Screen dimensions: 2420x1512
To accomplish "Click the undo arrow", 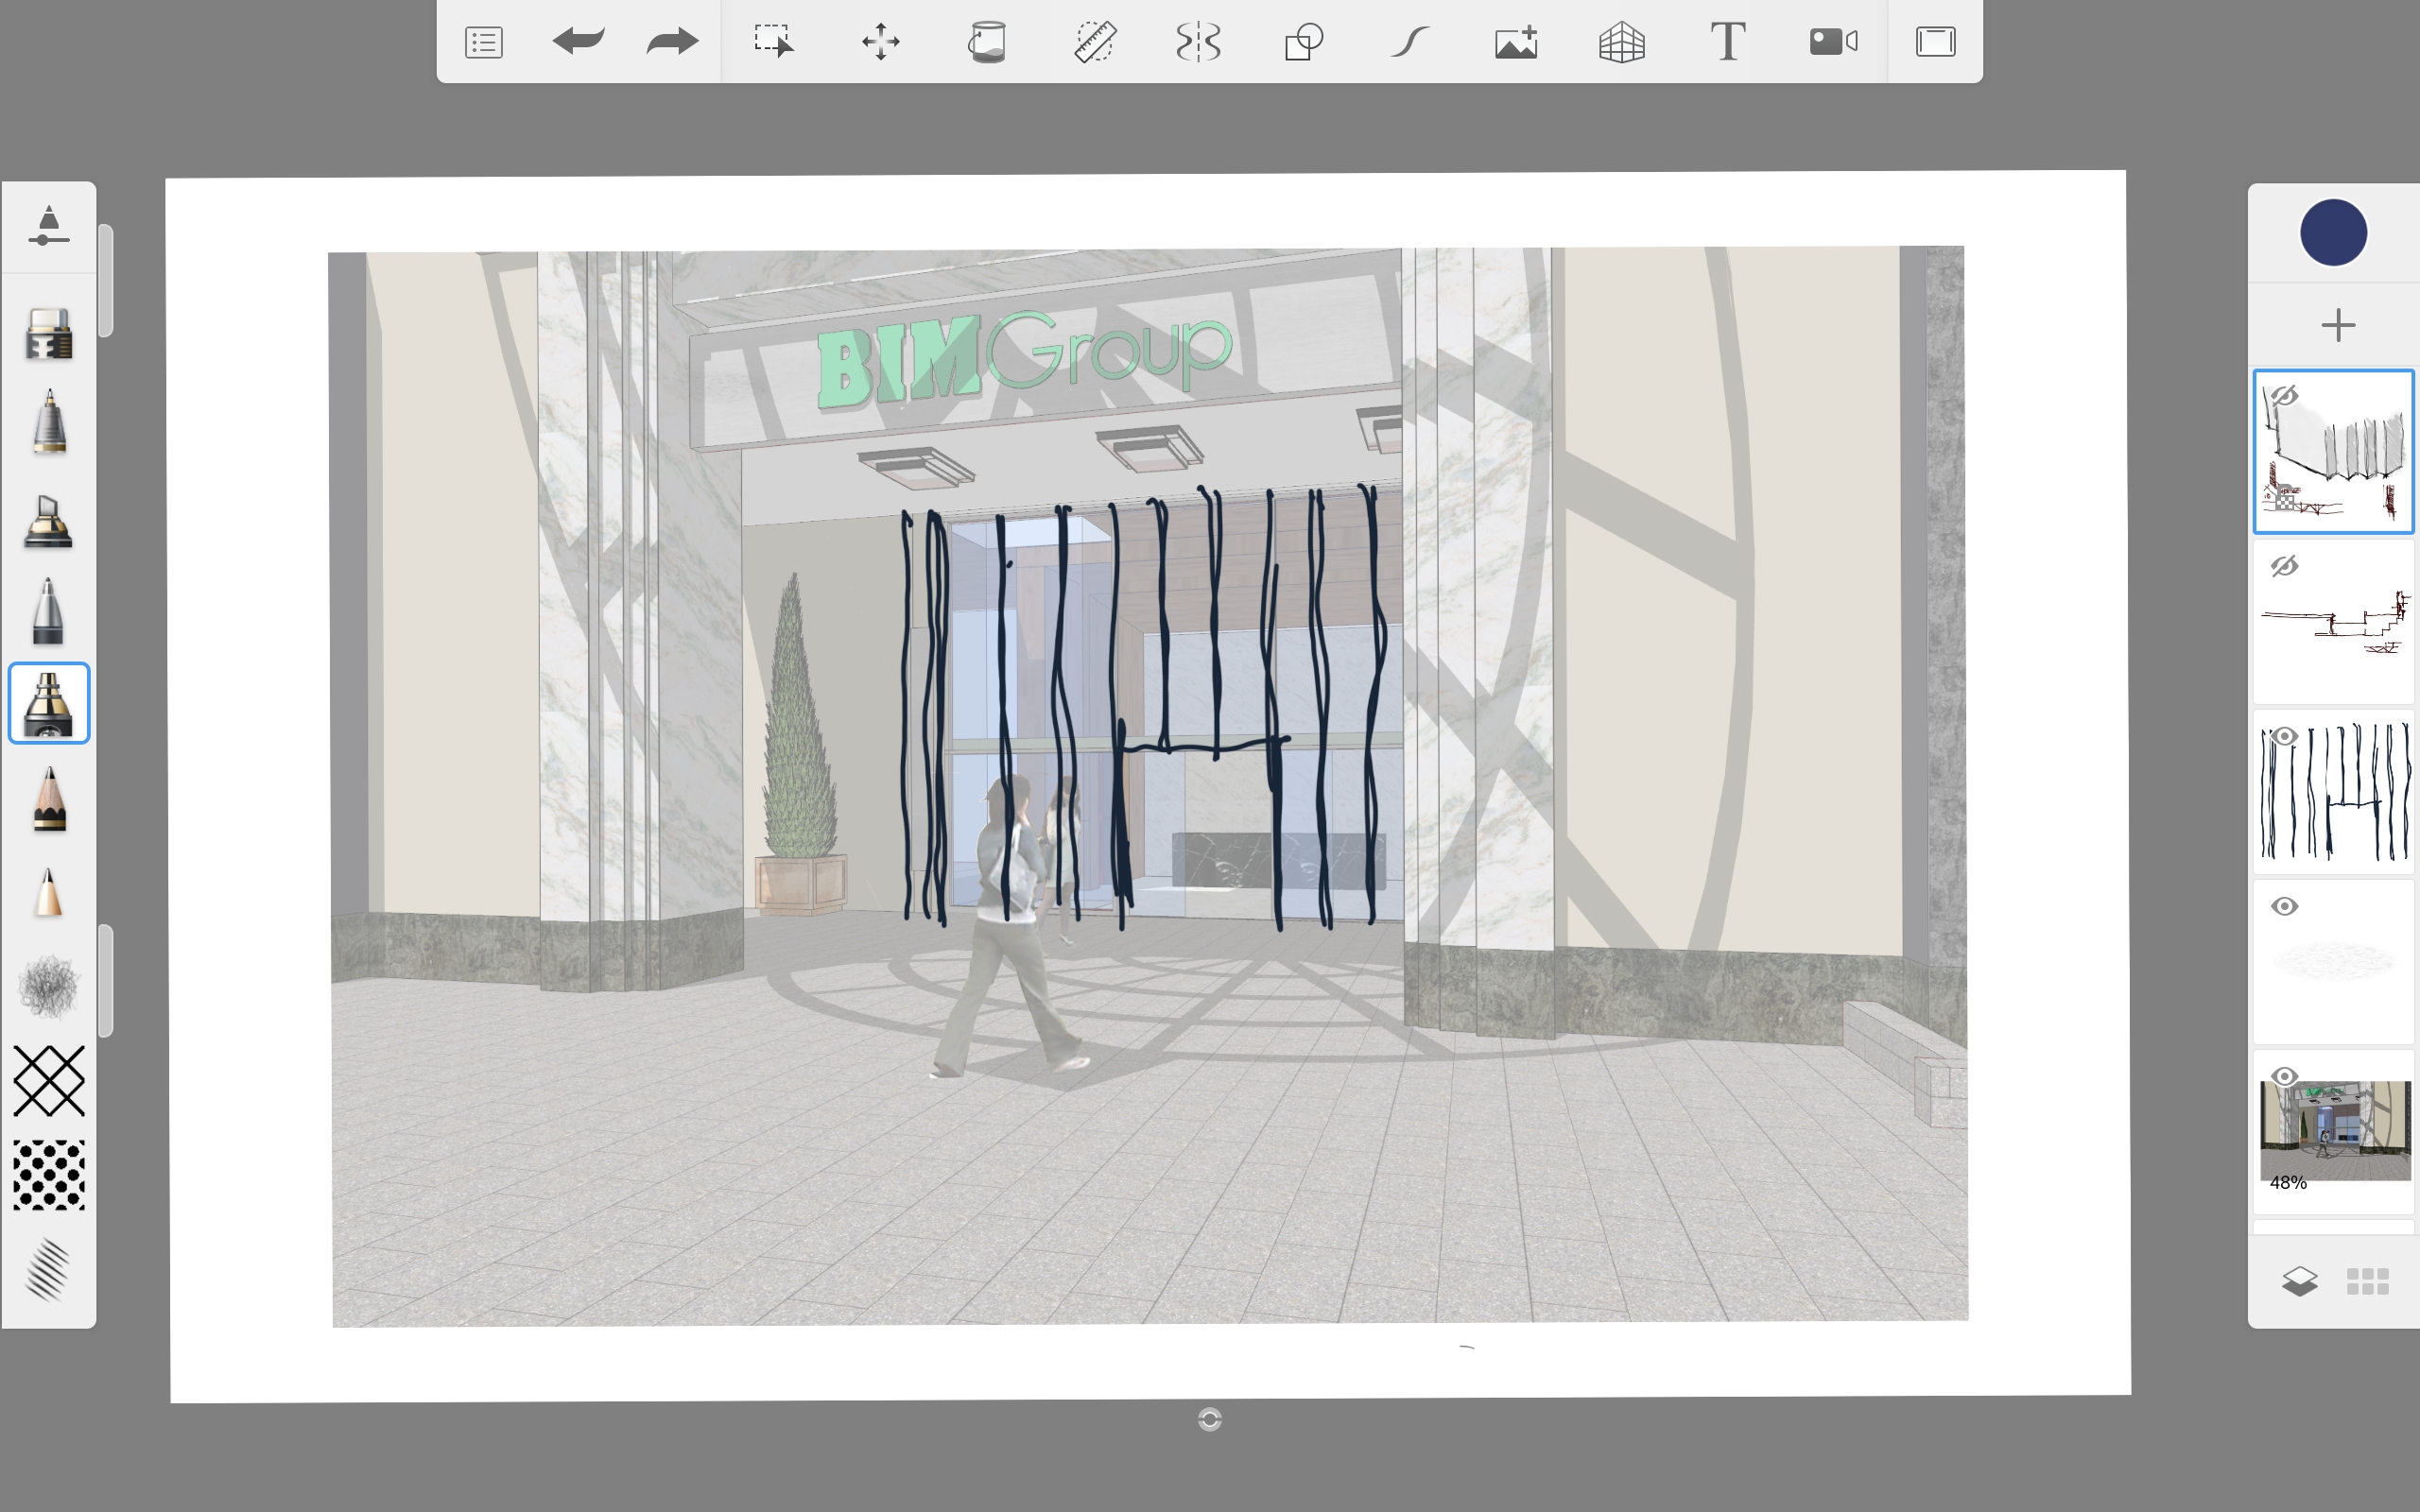I will 578,42.
